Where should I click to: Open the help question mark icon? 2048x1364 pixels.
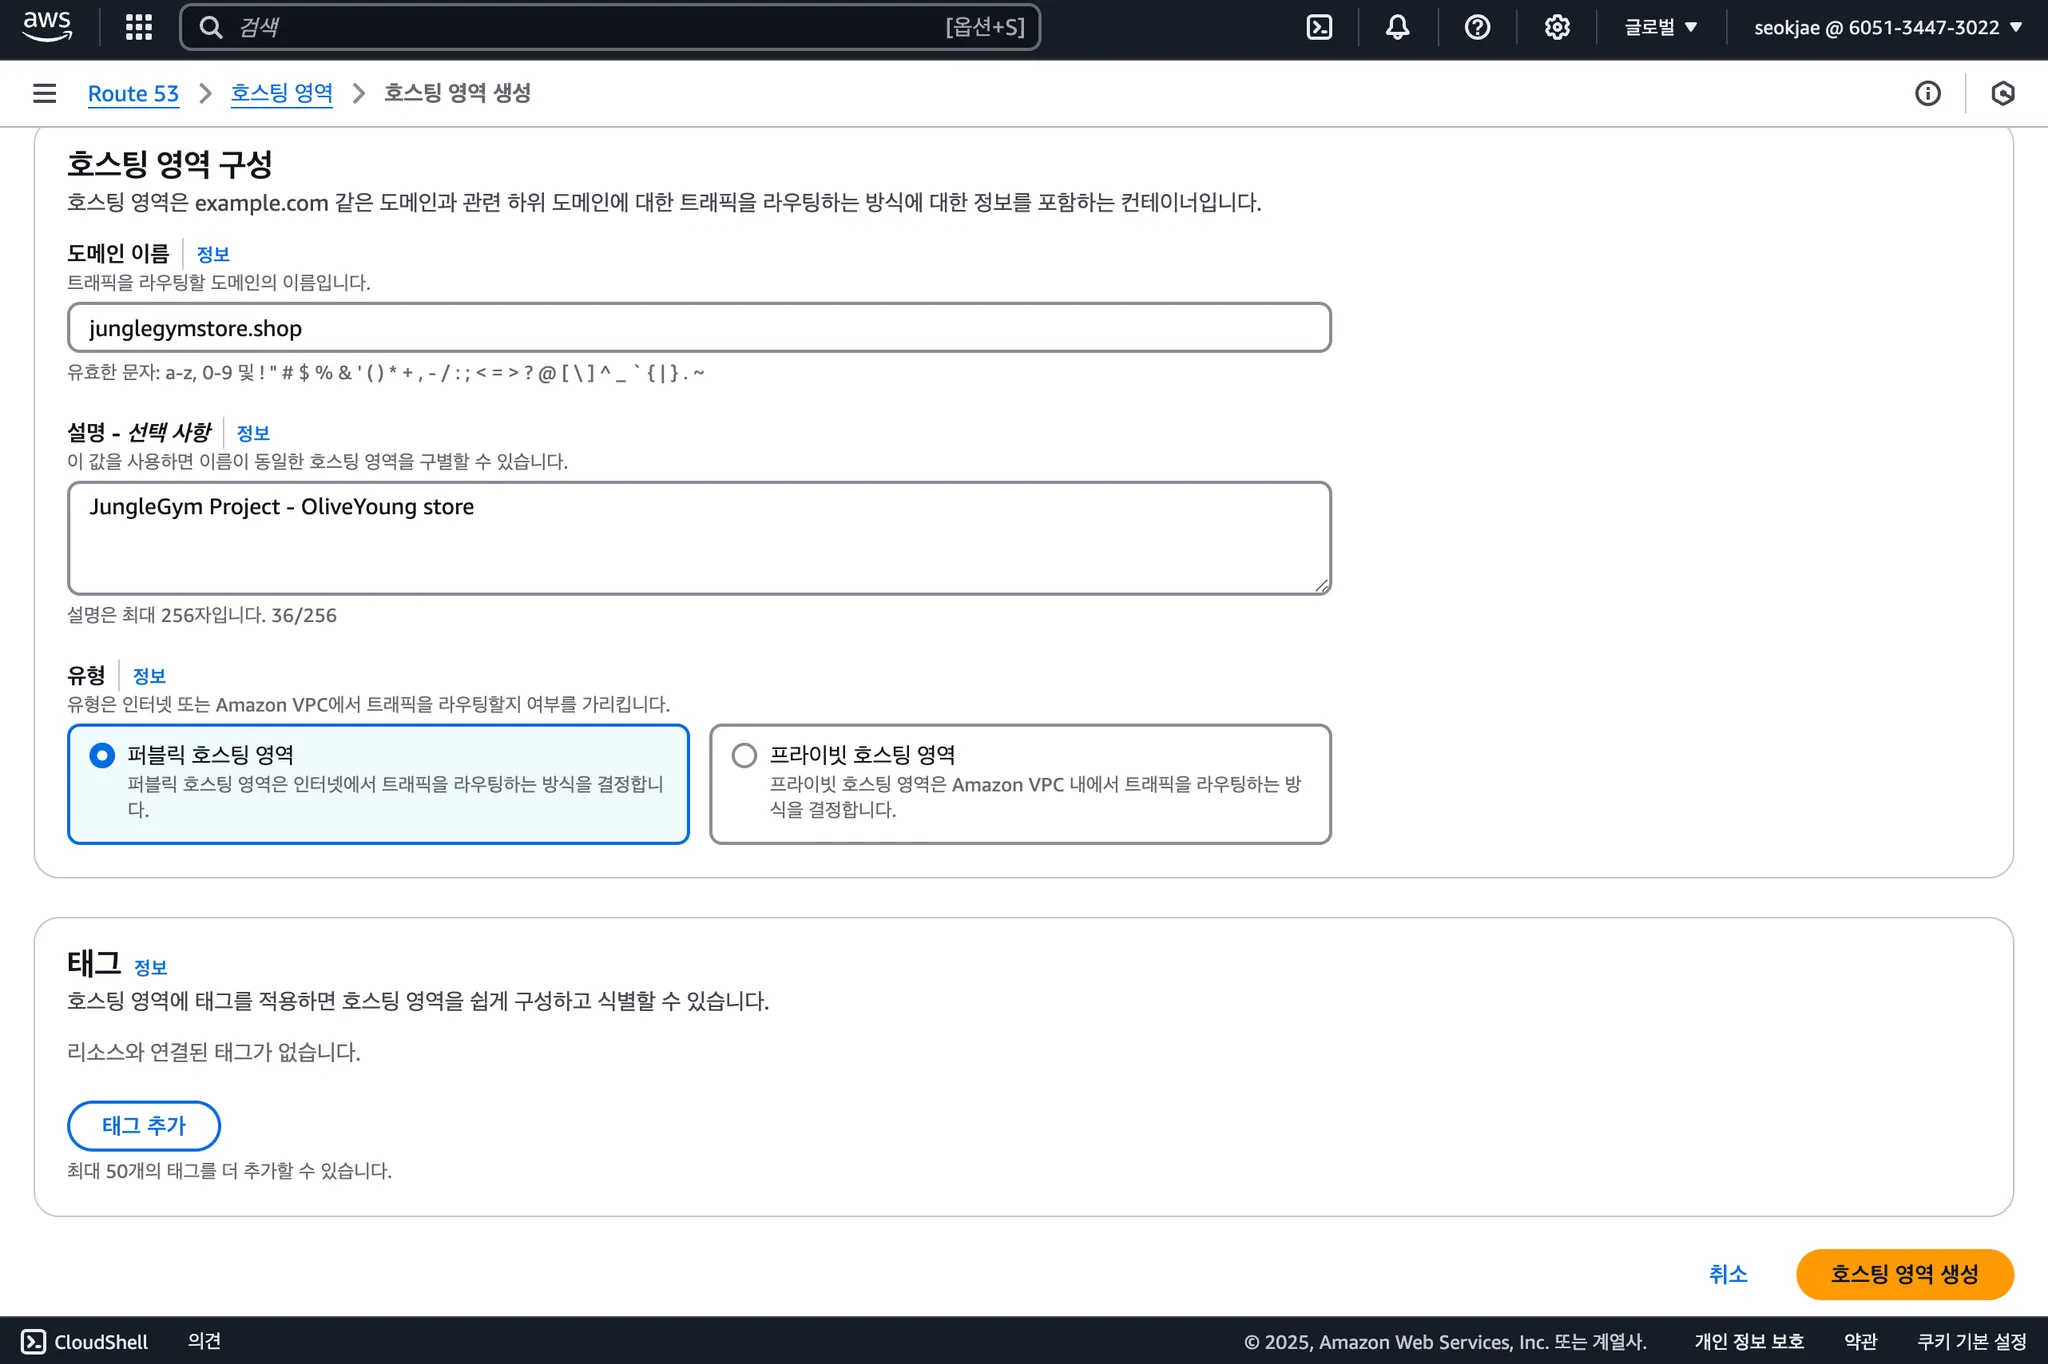coord(1477,27)
